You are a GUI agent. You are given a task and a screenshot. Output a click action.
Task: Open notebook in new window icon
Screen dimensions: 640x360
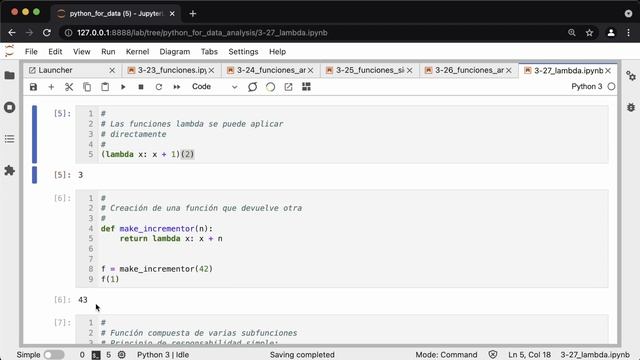(x=289, y=87)
